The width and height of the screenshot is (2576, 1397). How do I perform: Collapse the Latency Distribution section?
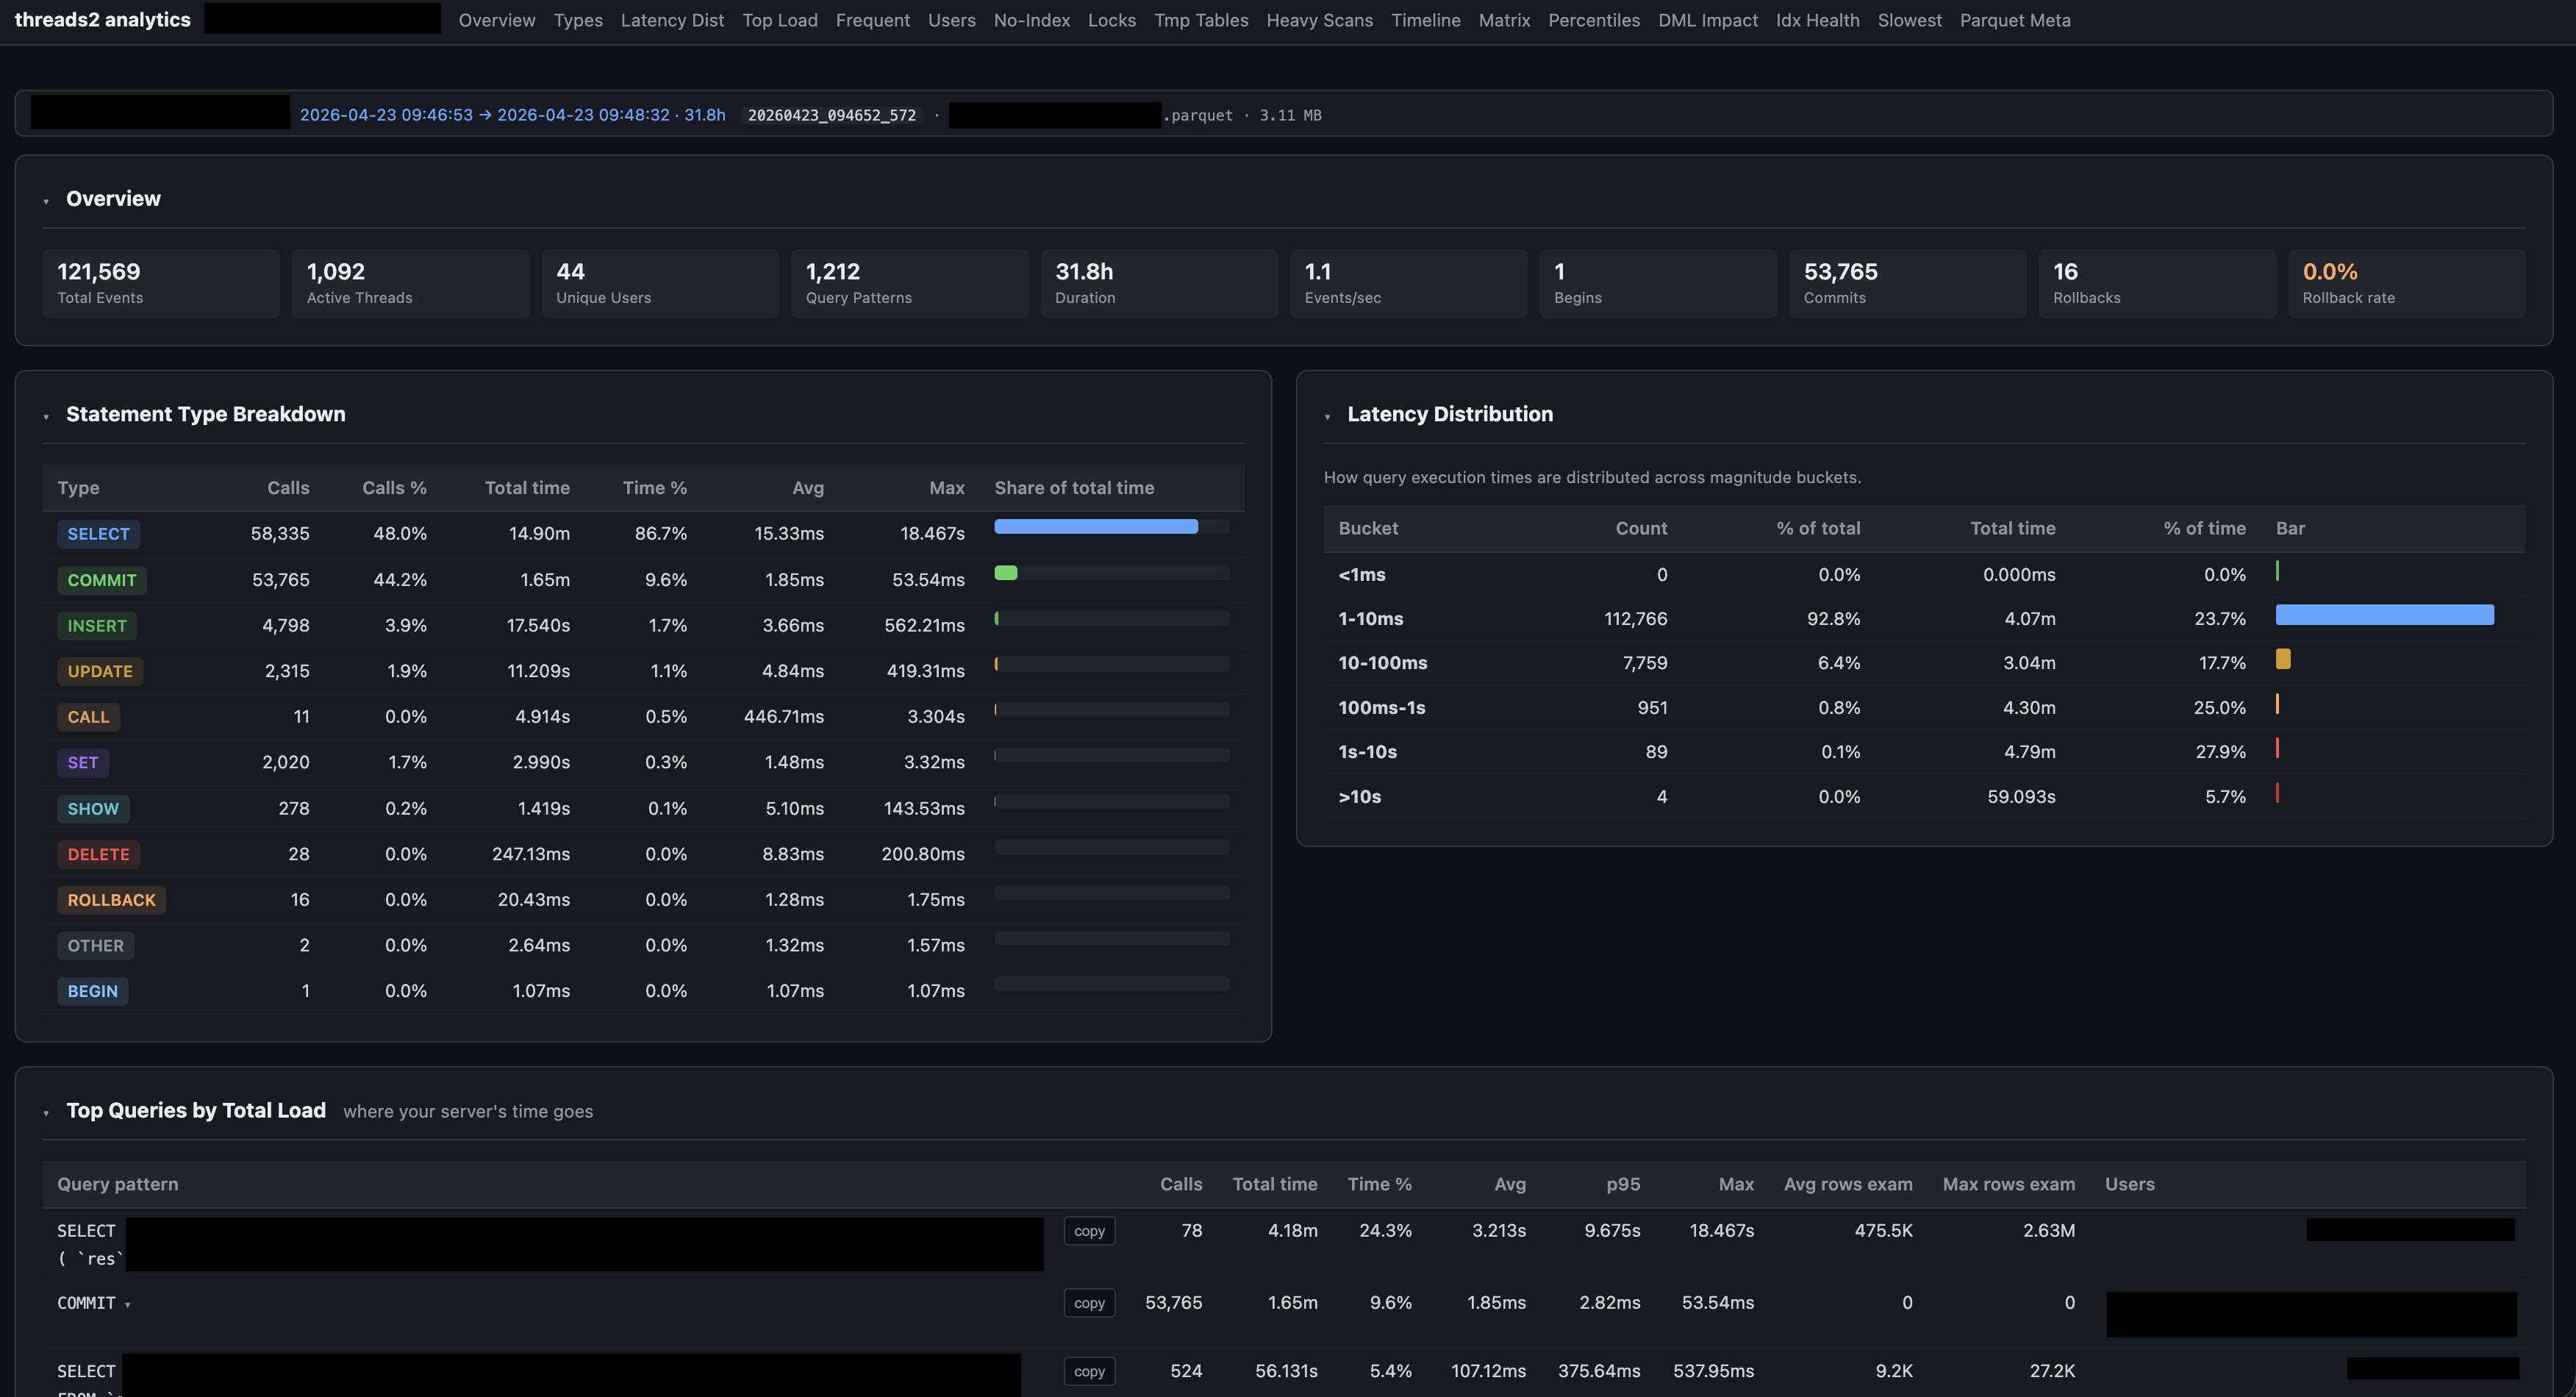click(x=1327, y=416)
